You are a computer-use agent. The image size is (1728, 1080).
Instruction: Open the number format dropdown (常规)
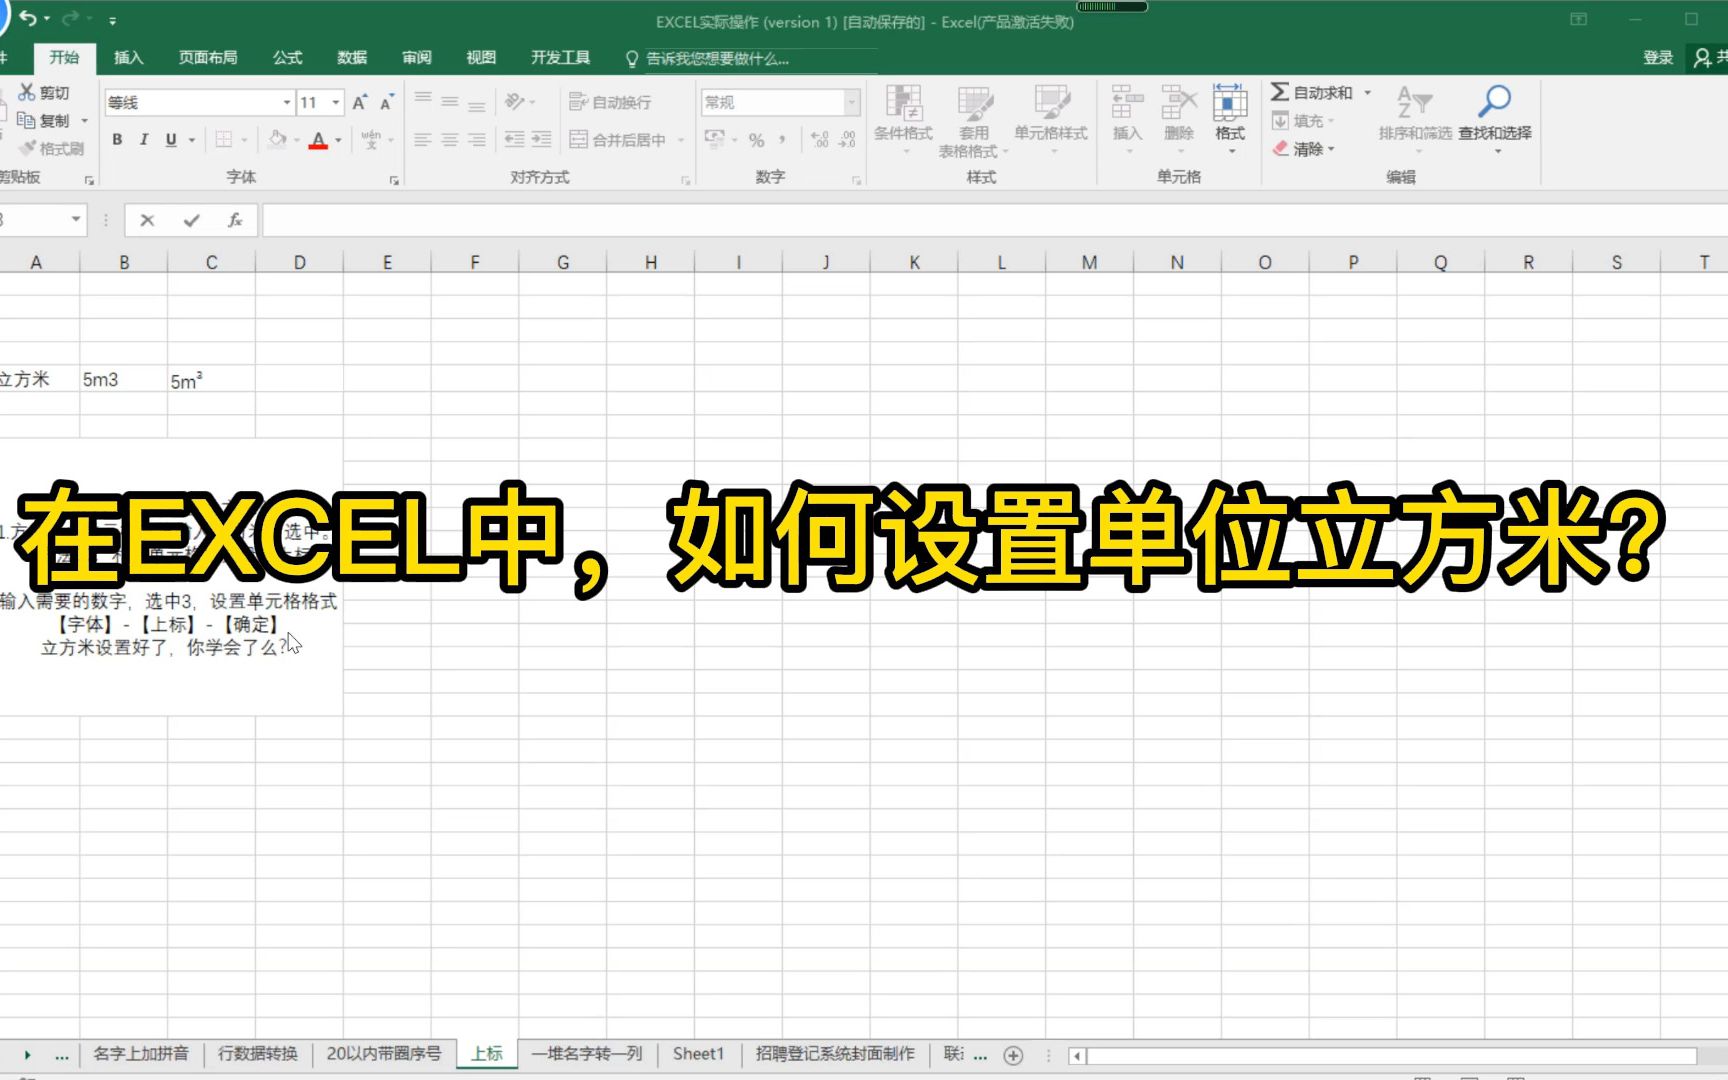point(852,102)
